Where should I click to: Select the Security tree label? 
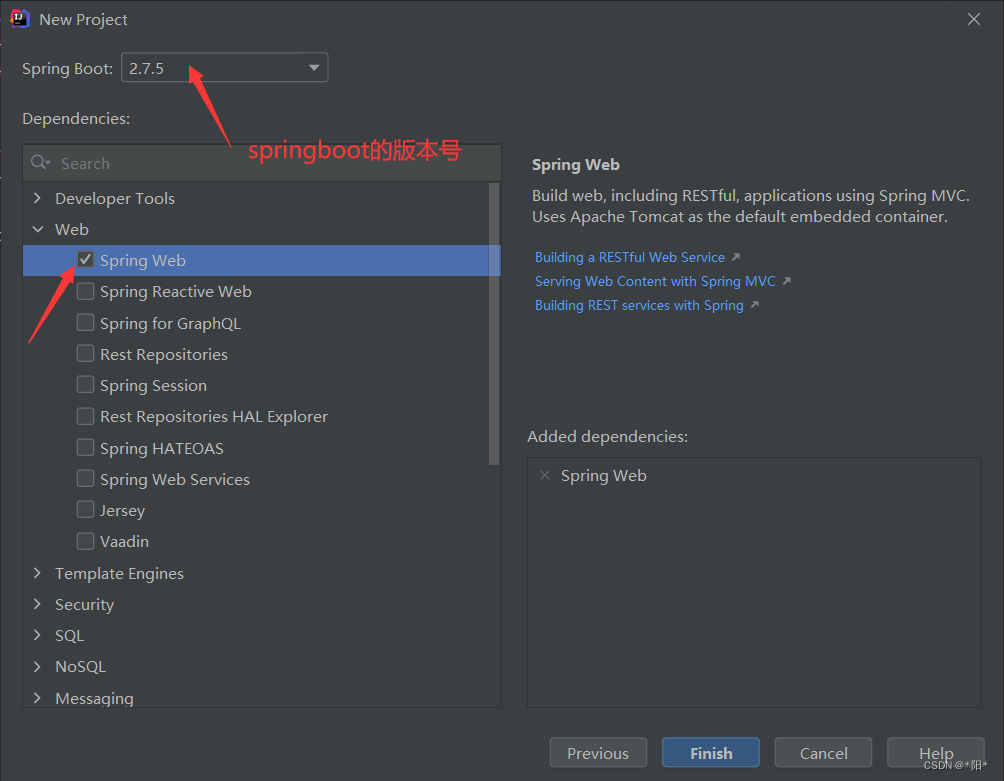tap(85, 605)
